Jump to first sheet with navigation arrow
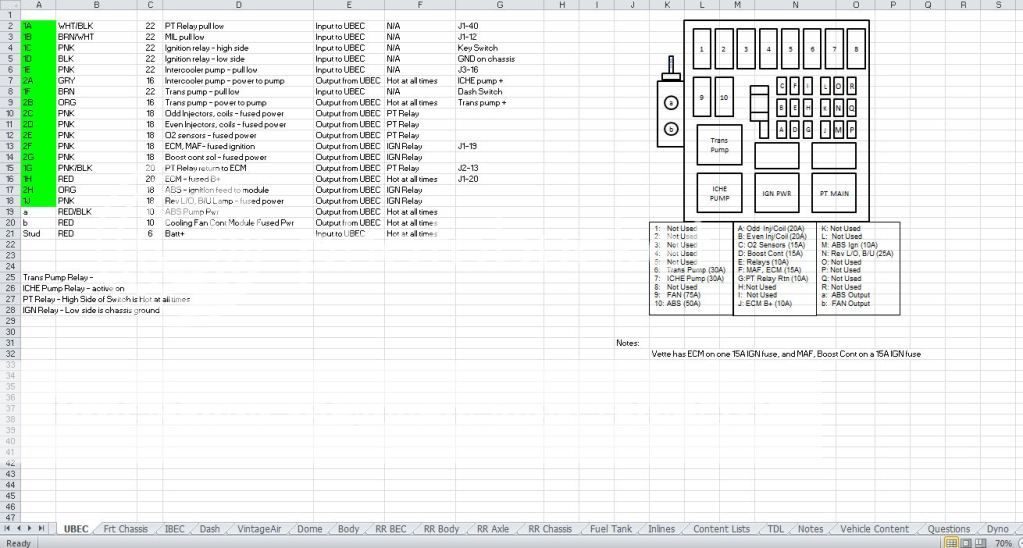Screen dimensions: 1023x548 pos(7,528)
